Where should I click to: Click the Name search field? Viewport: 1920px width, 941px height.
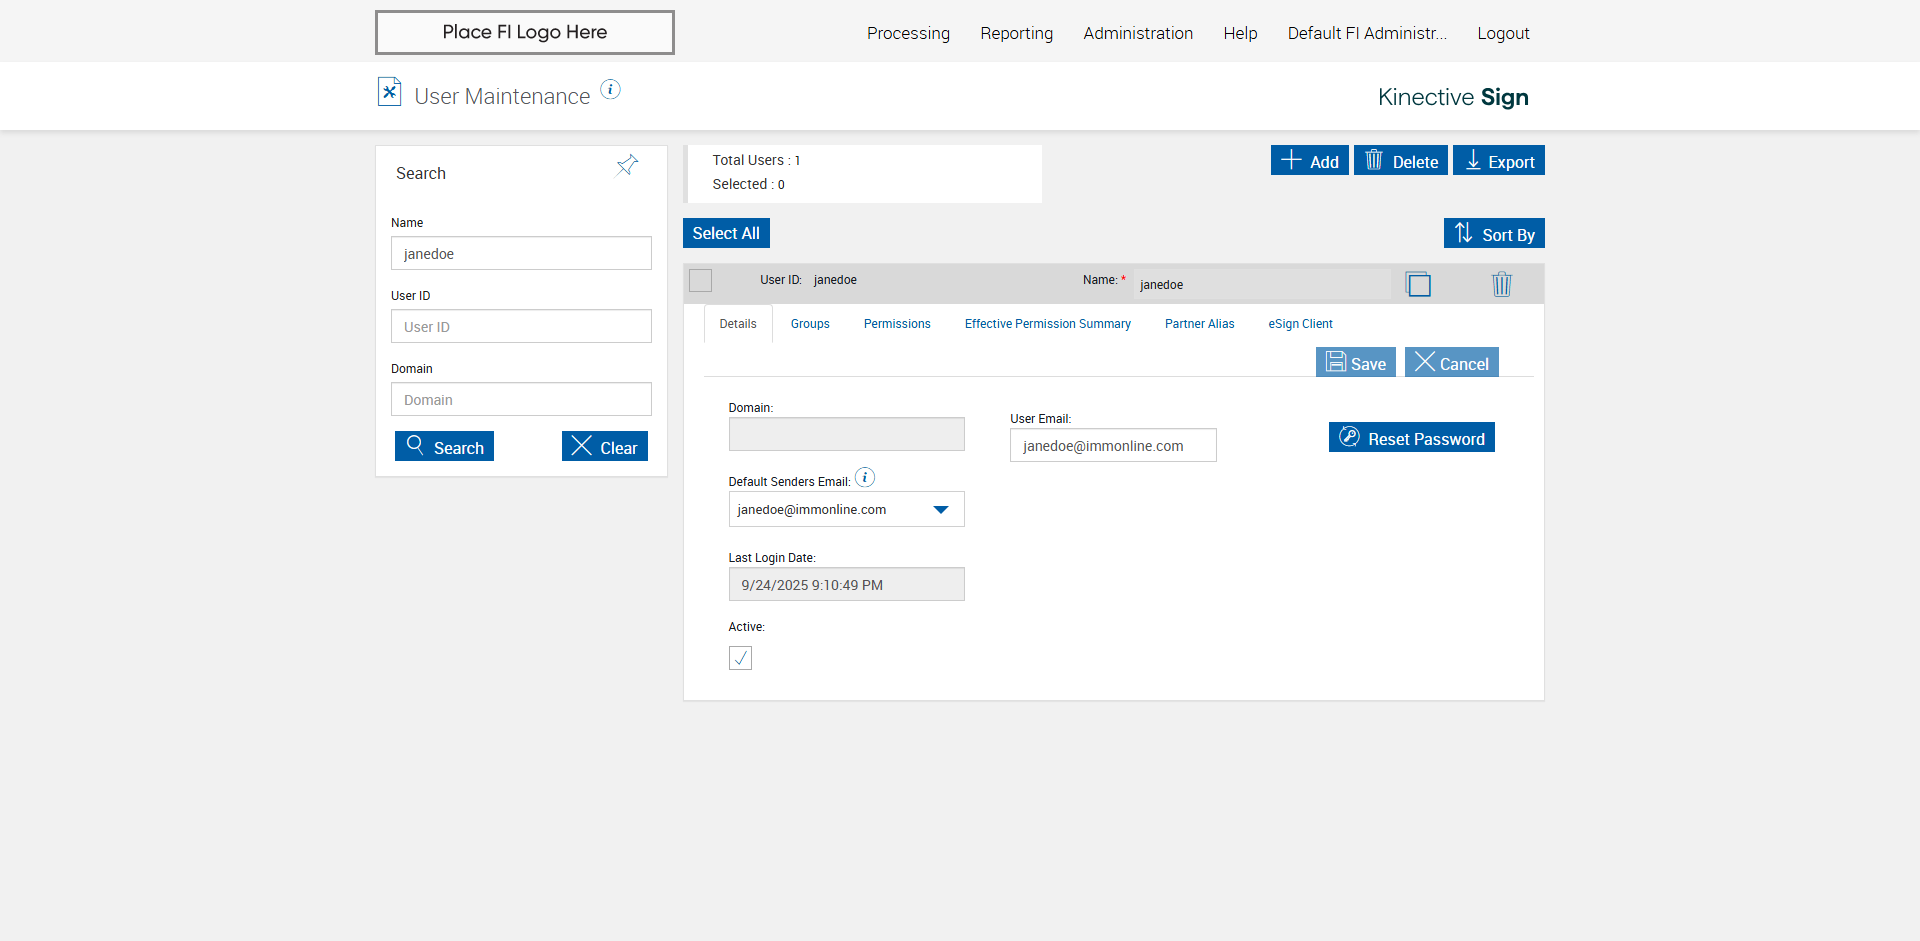521,253
